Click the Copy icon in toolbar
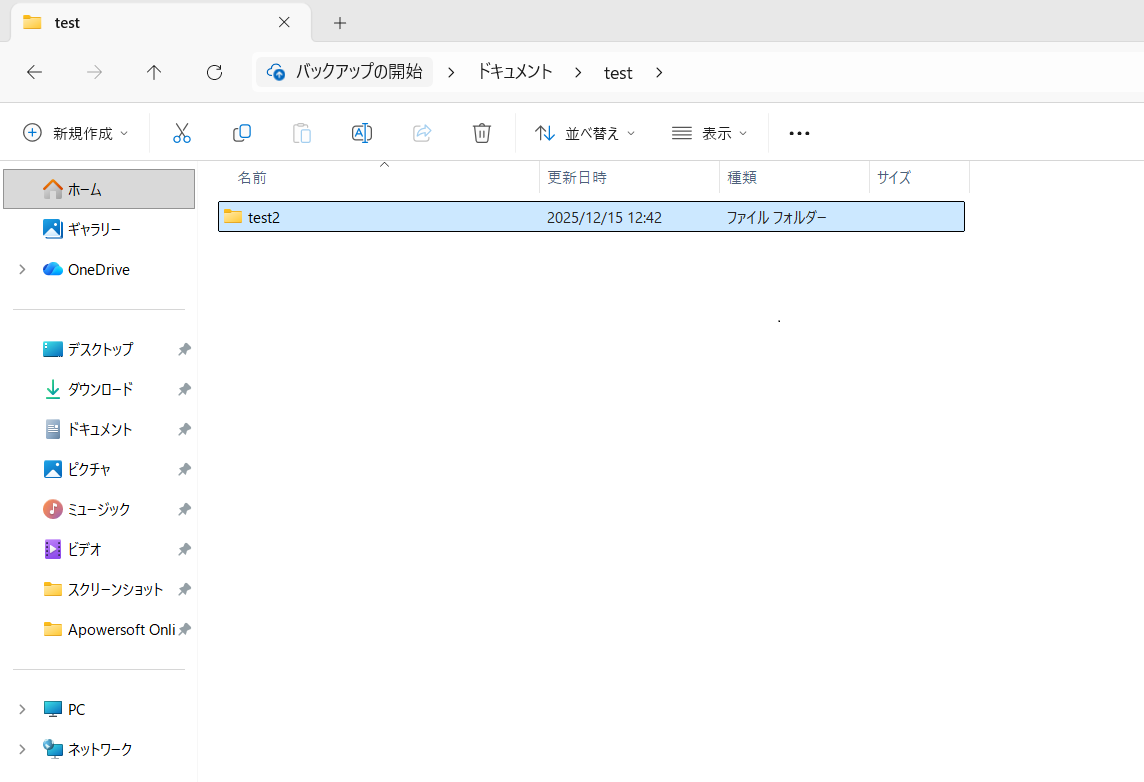 point(241,133)
